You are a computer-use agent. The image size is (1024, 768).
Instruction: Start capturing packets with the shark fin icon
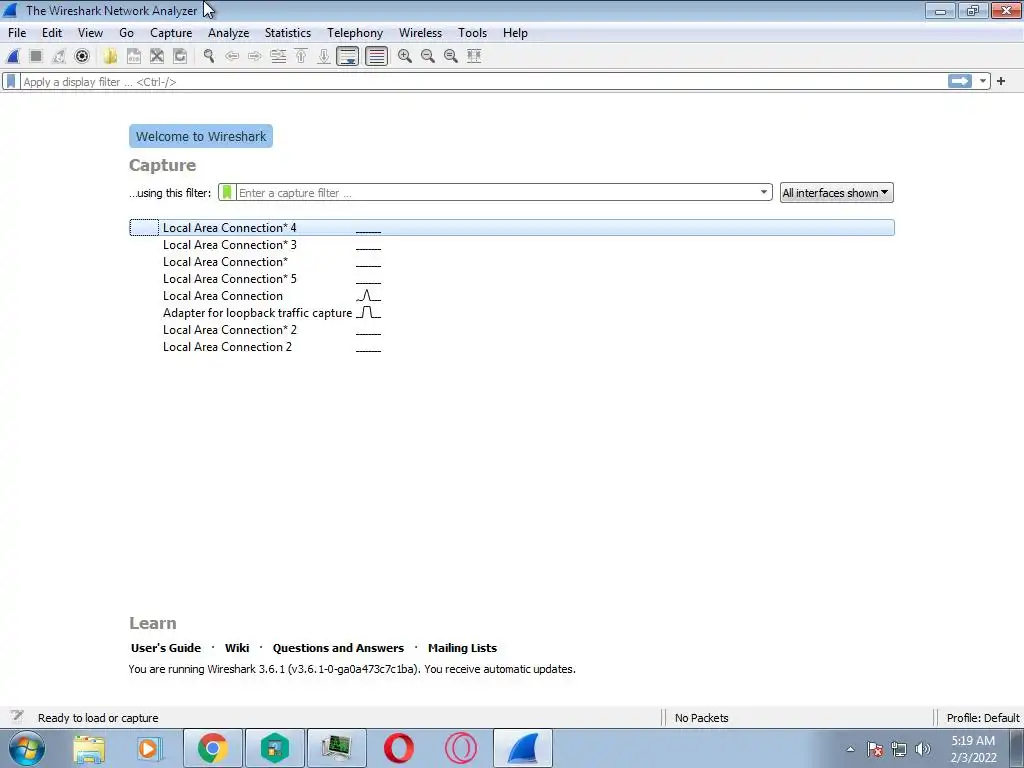click(x=13, y=56)
